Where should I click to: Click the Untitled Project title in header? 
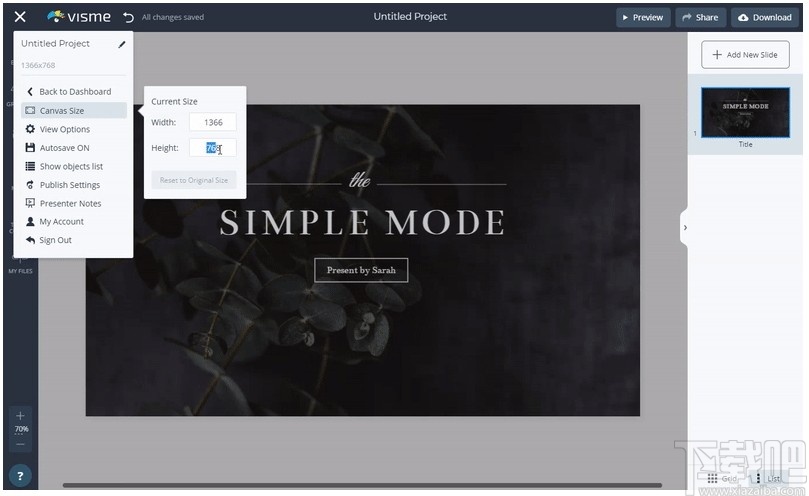(x=410, y=17)
